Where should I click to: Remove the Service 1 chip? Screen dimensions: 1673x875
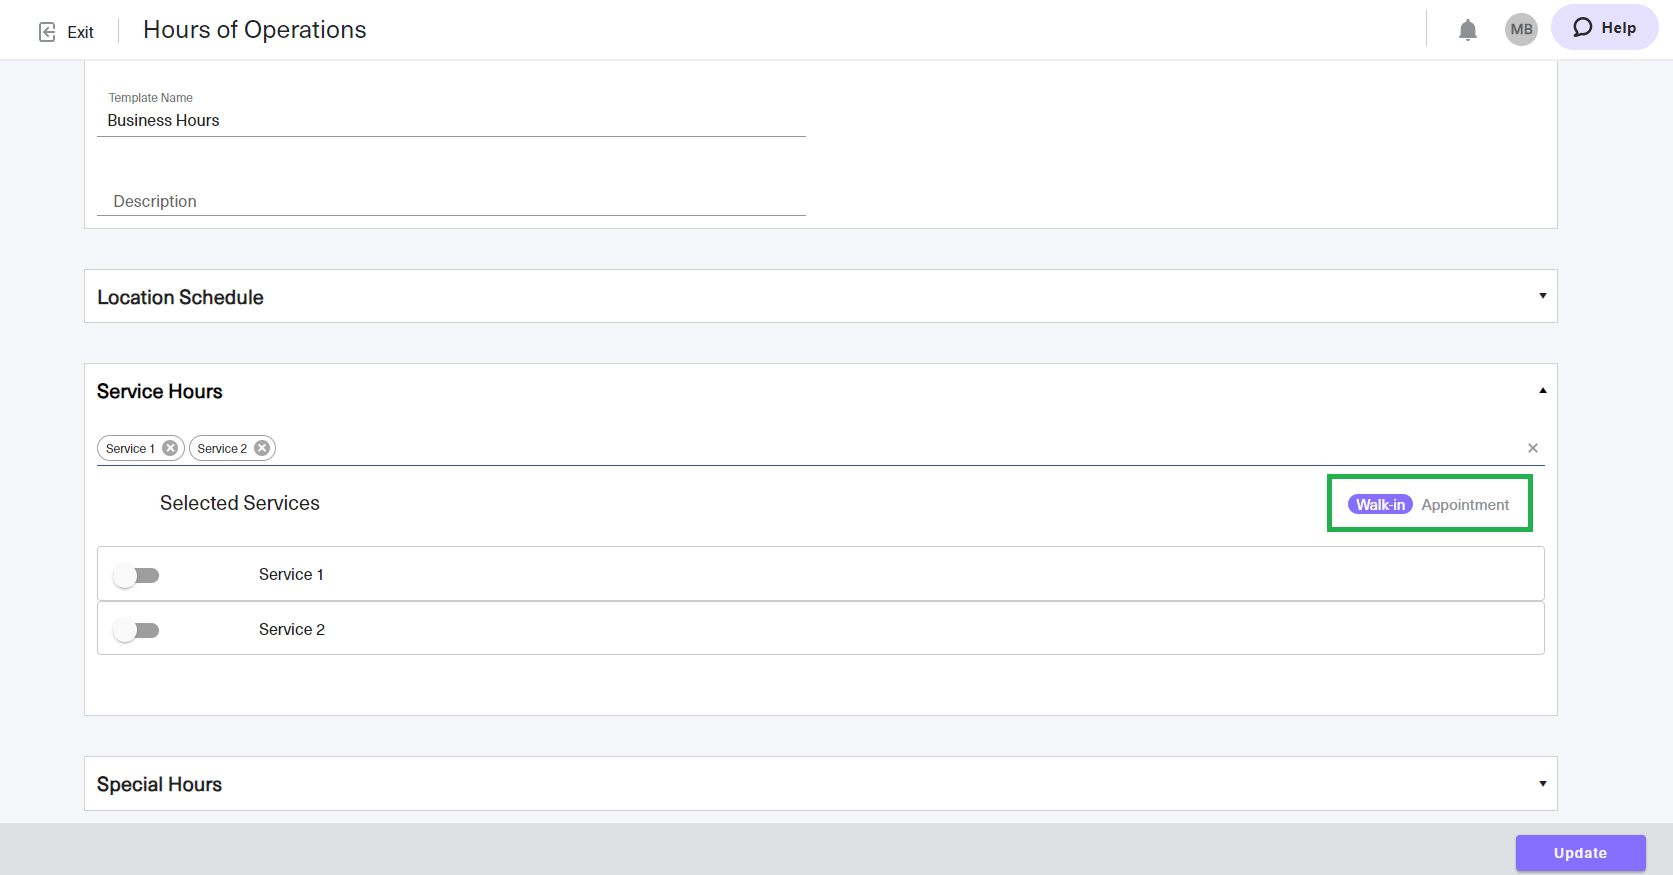click(170, 448)
